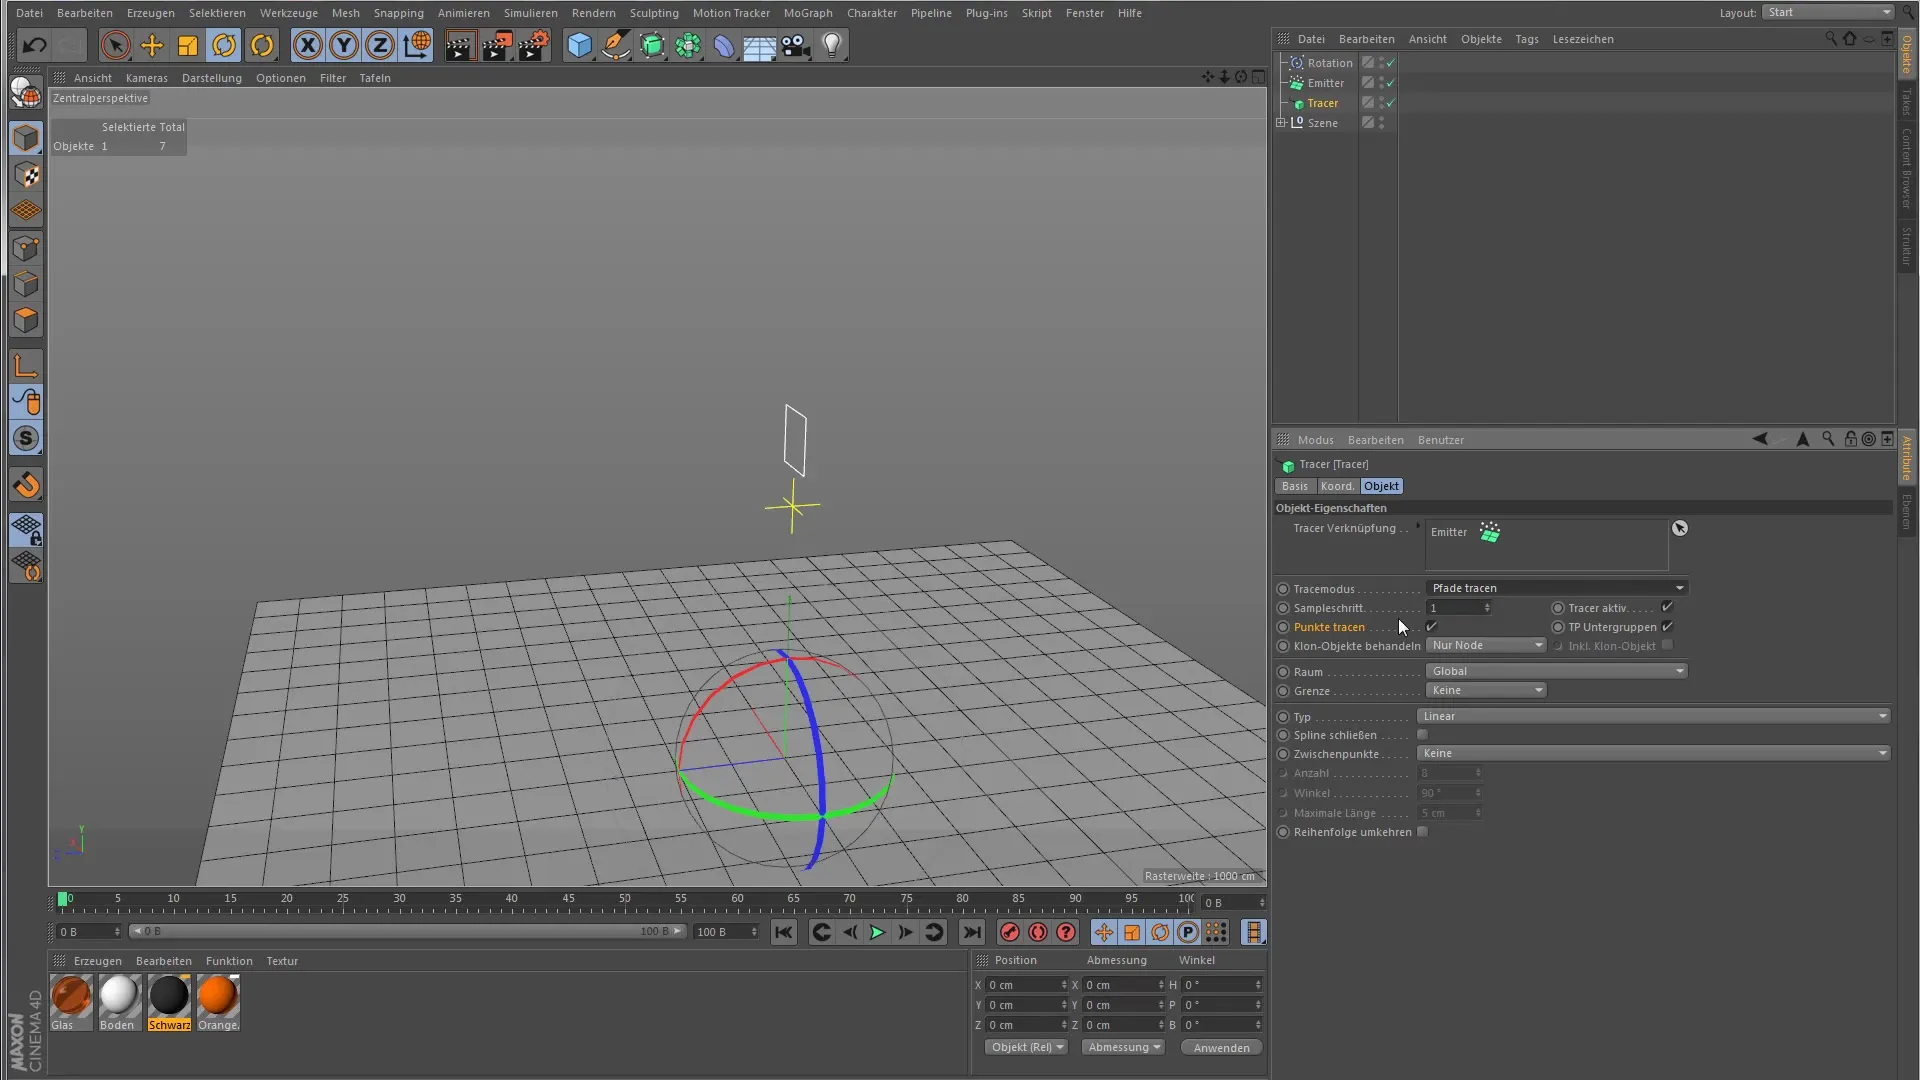Click Play forward button
Viewport: 1920px width, 1080px height.
[x=877, y=932]
